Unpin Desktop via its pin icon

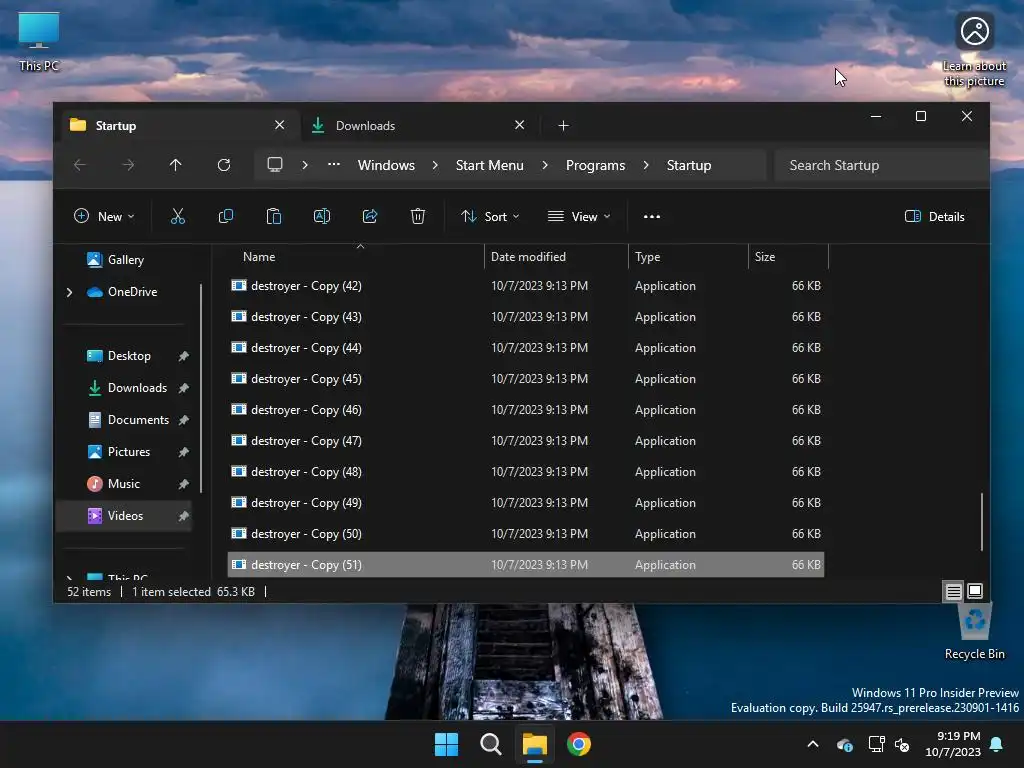pyautogui.click(x=184, y=356)
